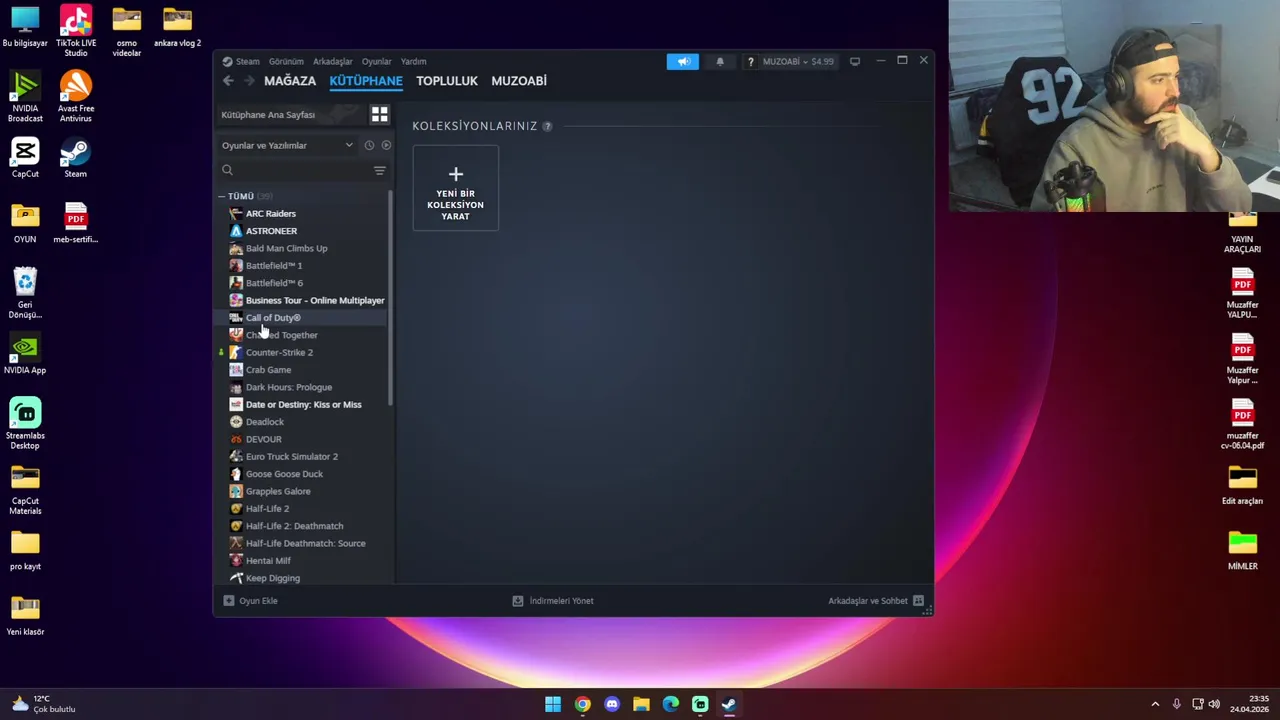Open Arkadaşlar ve Sohbet
This screenshot has height=720, width=1280.
876,601
